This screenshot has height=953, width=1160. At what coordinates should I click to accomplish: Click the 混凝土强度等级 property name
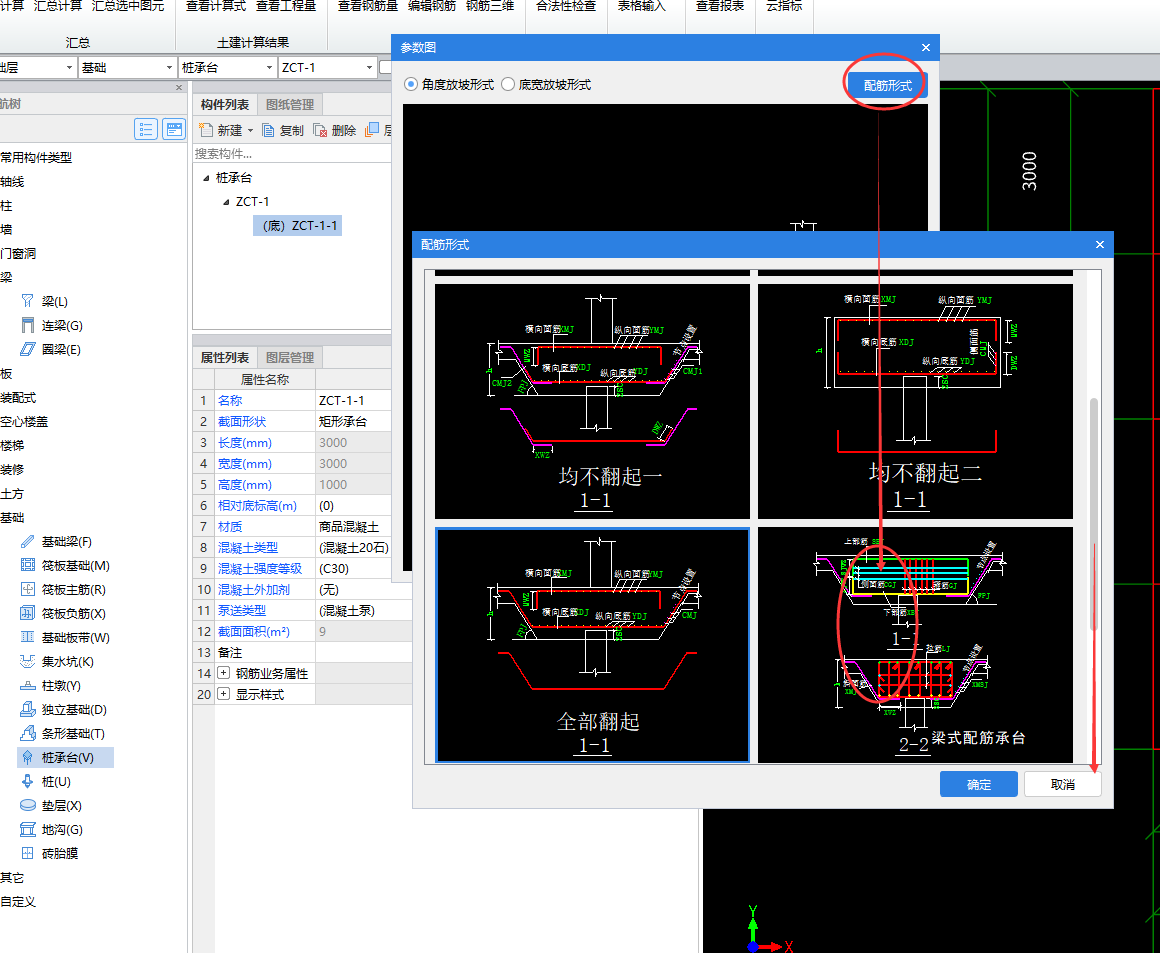[x=260, y=568]
